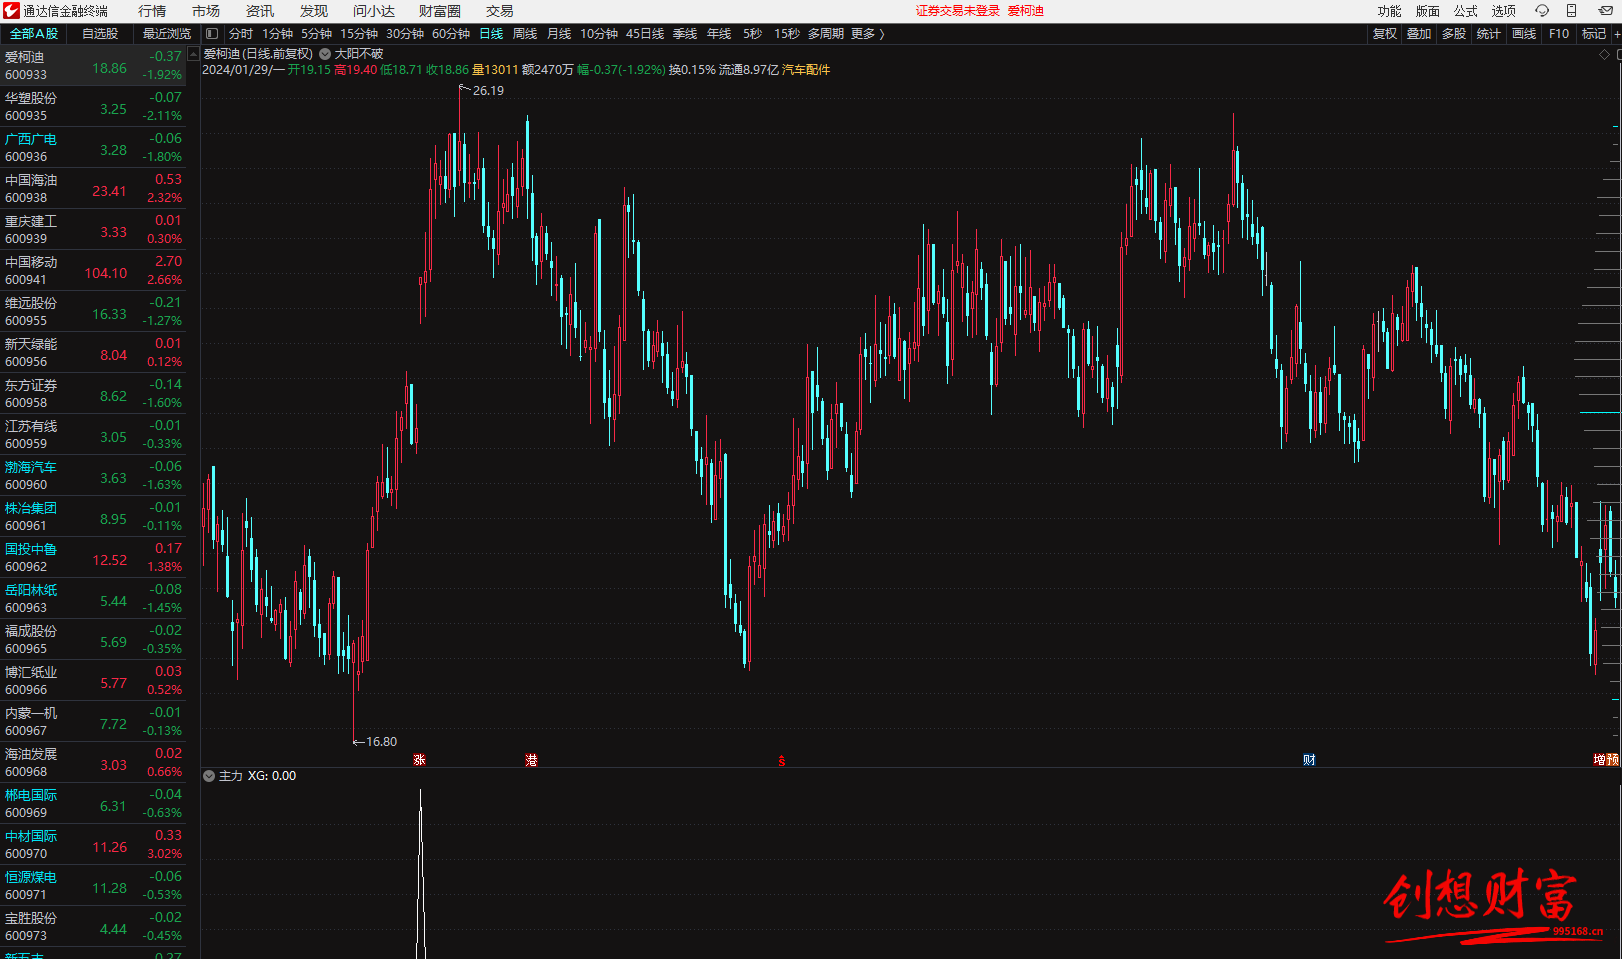Select 45日线 chart period
Screen dimensions: 1622x959
click(x=645, y=34)
